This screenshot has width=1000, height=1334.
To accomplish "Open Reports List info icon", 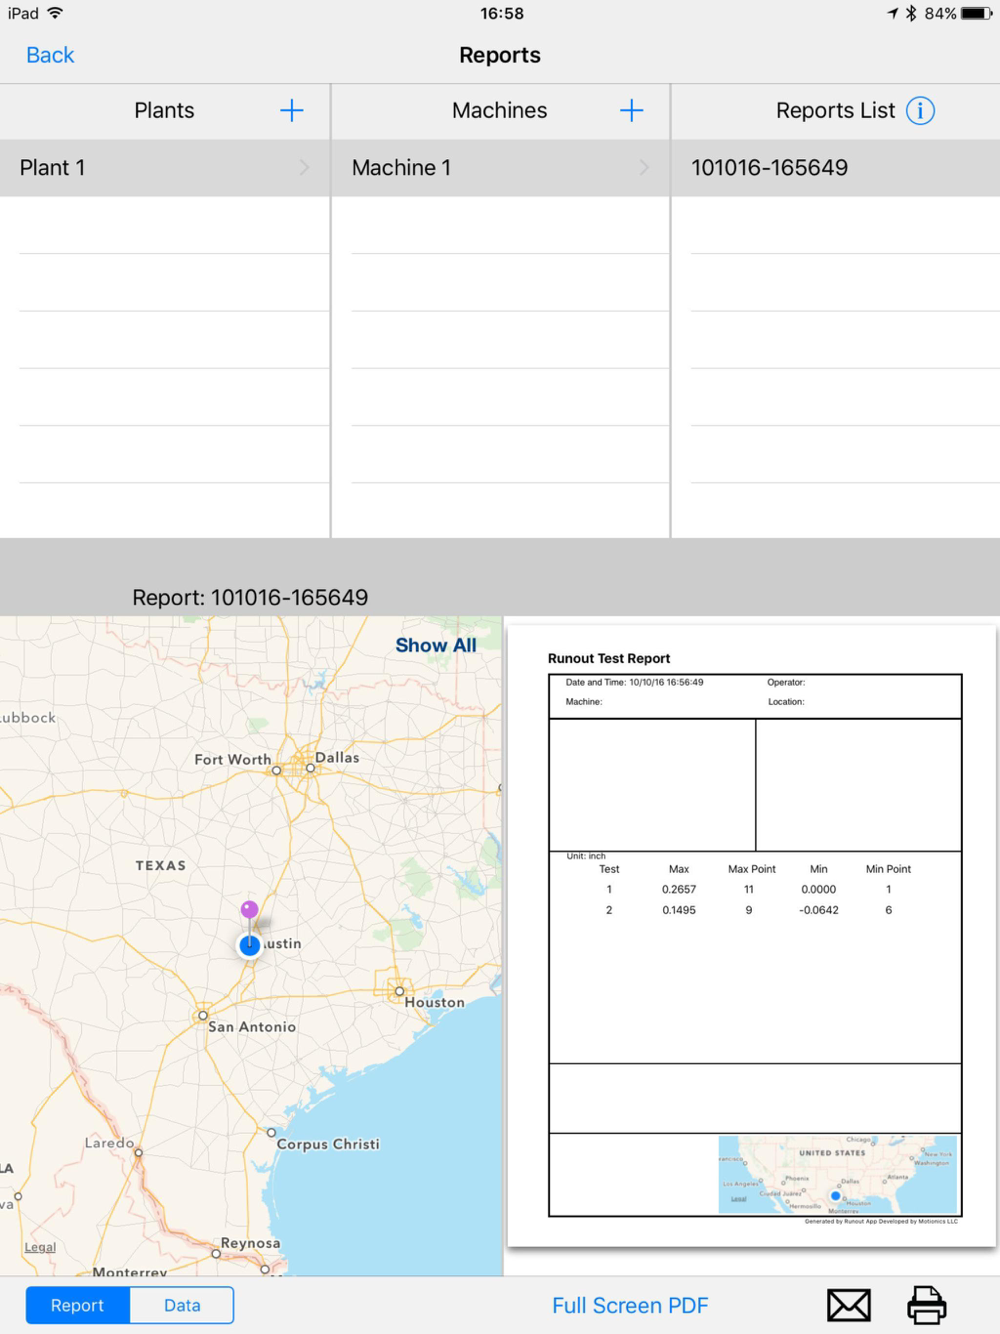I will tap(920, 110).
